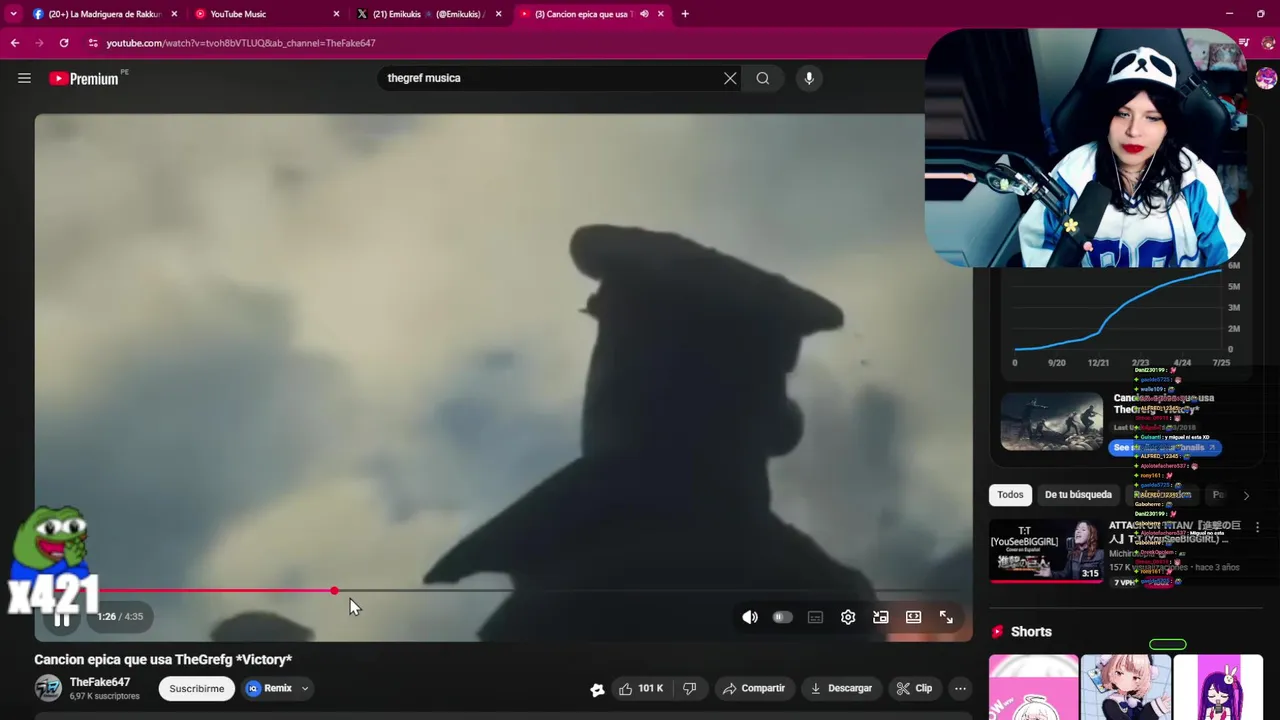
Task: Go back in browser history
Action: click(15, 43)
